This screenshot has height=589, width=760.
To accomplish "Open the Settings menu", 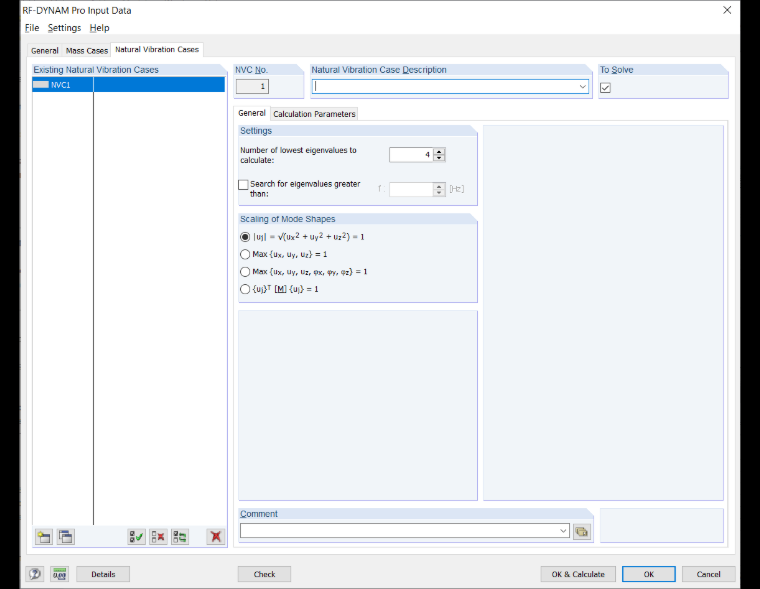I will tap(64, 28).
